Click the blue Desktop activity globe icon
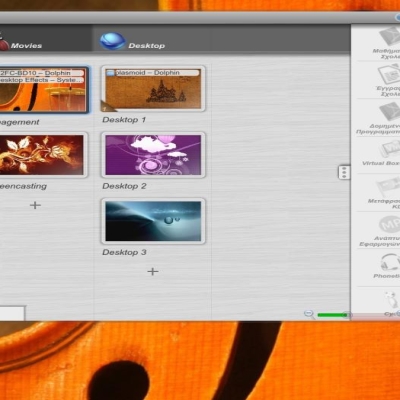This screenshot has width=400, height=400. pyautogui.click(x=112, y=41)
